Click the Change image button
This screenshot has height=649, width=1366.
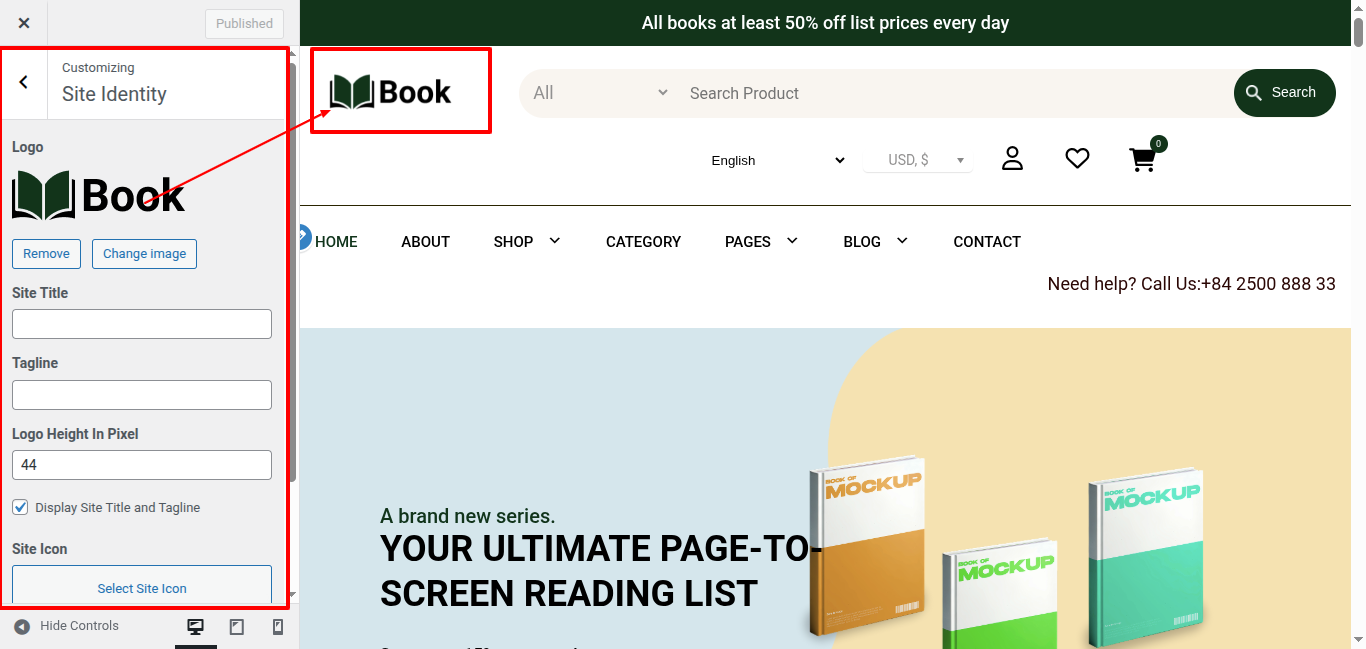(144, 254)
